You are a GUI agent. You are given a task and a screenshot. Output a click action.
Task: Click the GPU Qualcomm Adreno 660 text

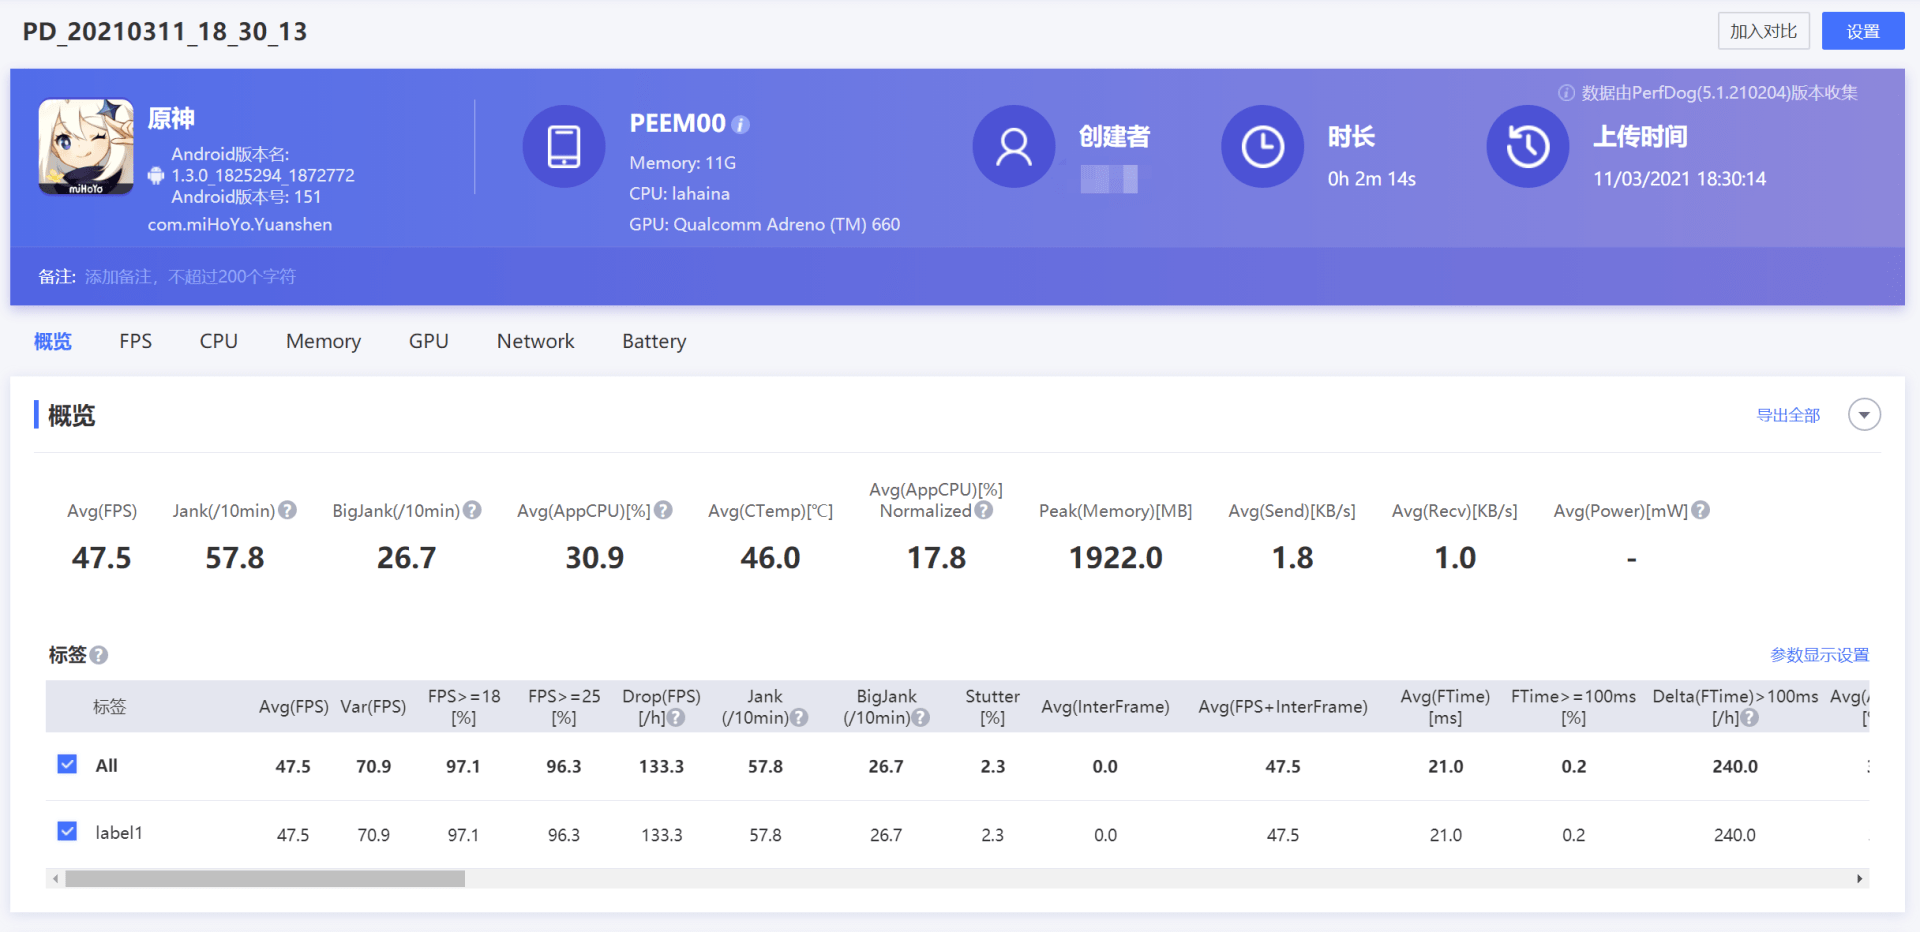point(765,225)
